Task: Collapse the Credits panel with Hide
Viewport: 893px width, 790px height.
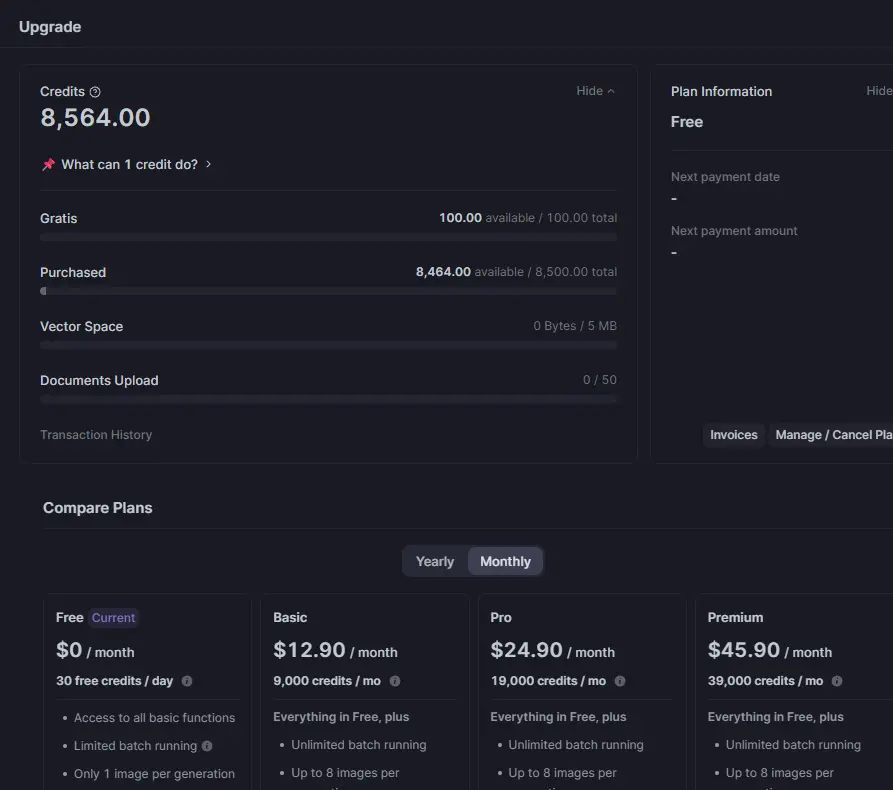Action: pyautogui.click(x=595, y=91)
